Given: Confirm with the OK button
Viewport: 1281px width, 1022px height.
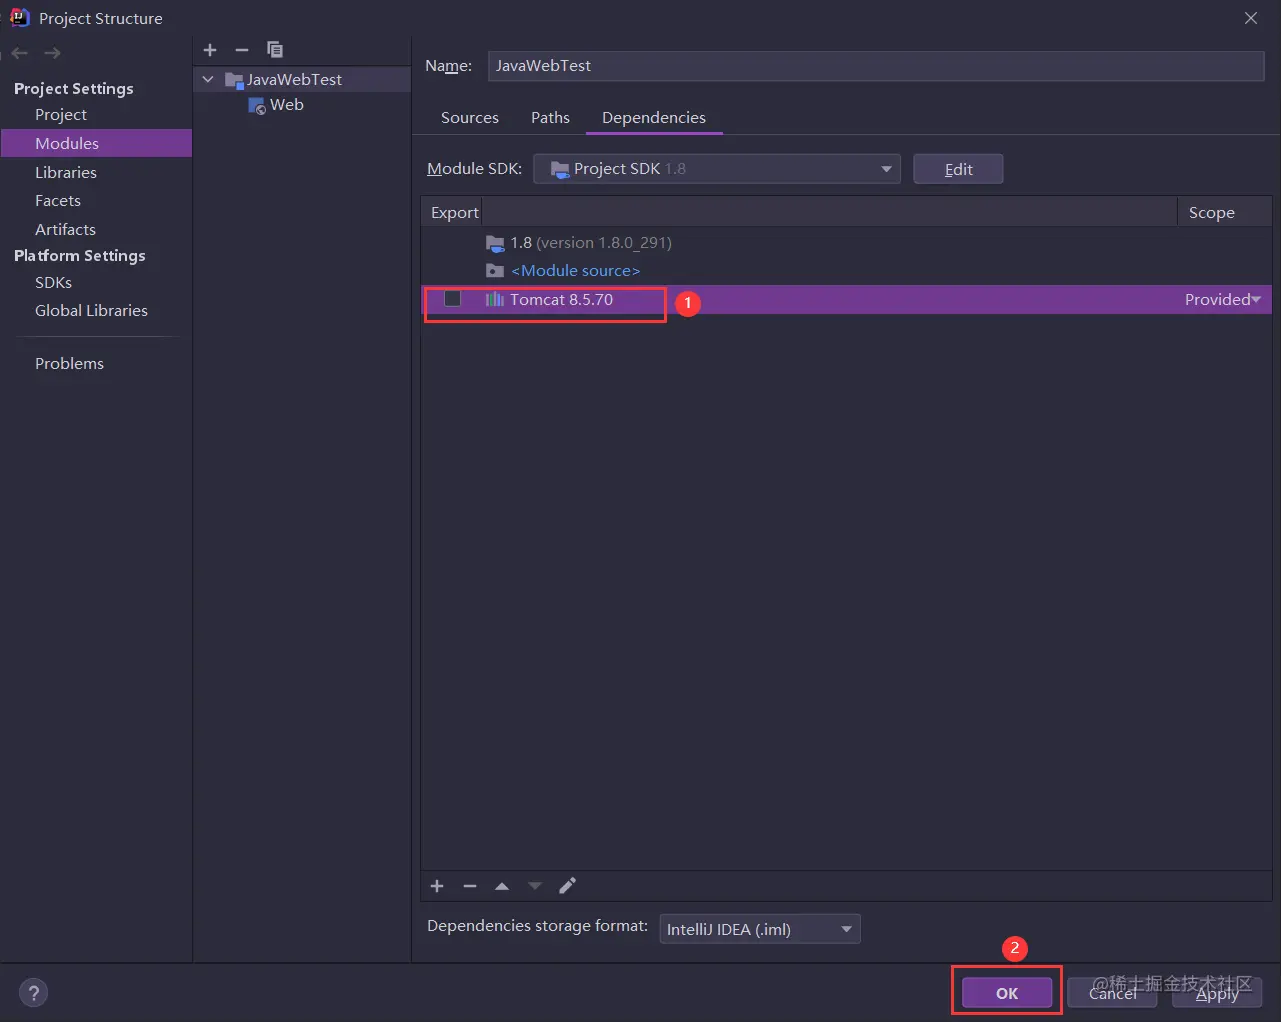Looking at the screenshot, I should click(1007, 993).
